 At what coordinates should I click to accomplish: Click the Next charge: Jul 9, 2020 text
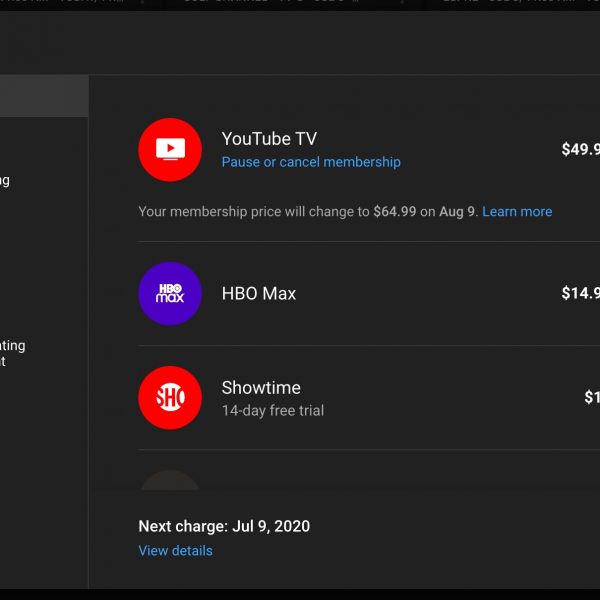[224, 526]
